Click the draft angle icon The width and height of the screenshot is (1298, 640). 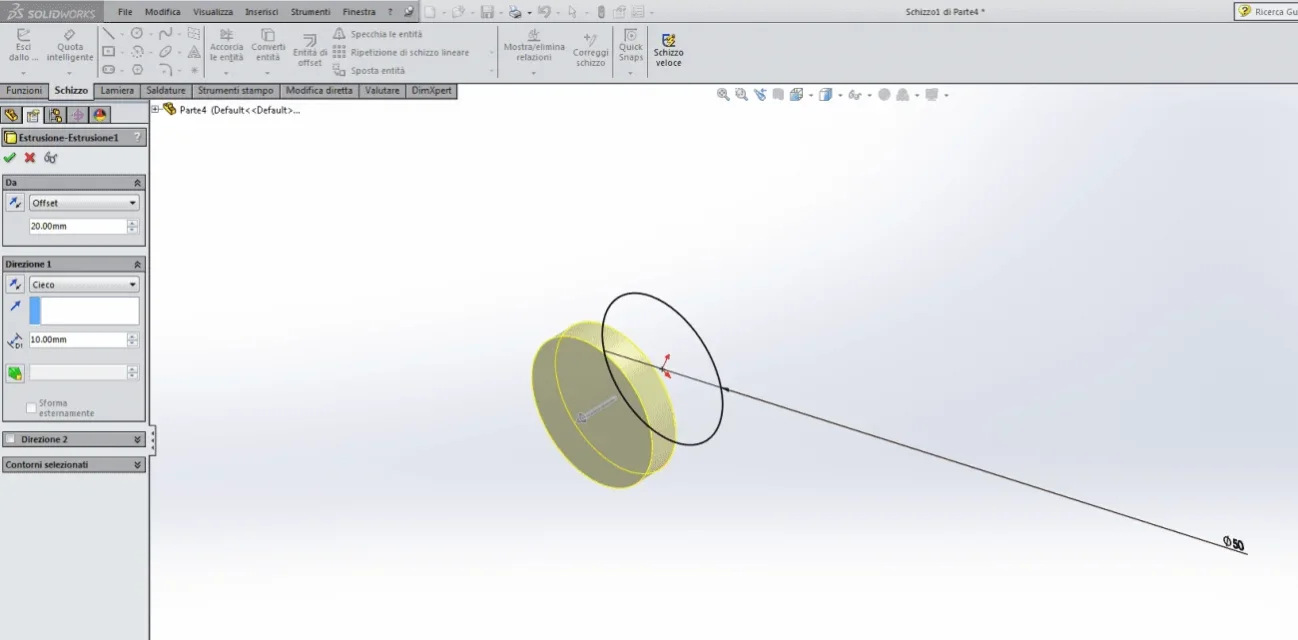click(x=15, y=373)
